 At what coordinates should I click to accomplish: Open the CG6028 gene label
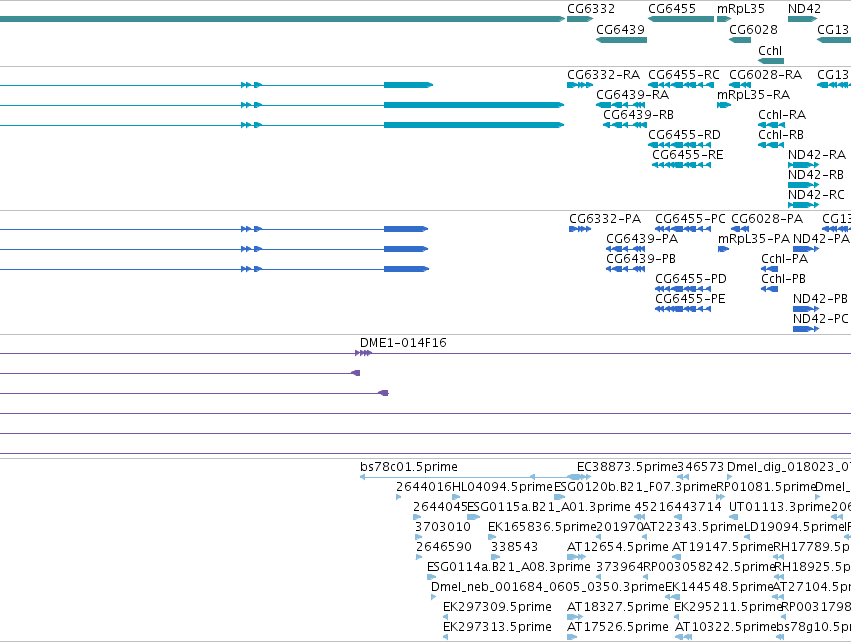point(753,29)
